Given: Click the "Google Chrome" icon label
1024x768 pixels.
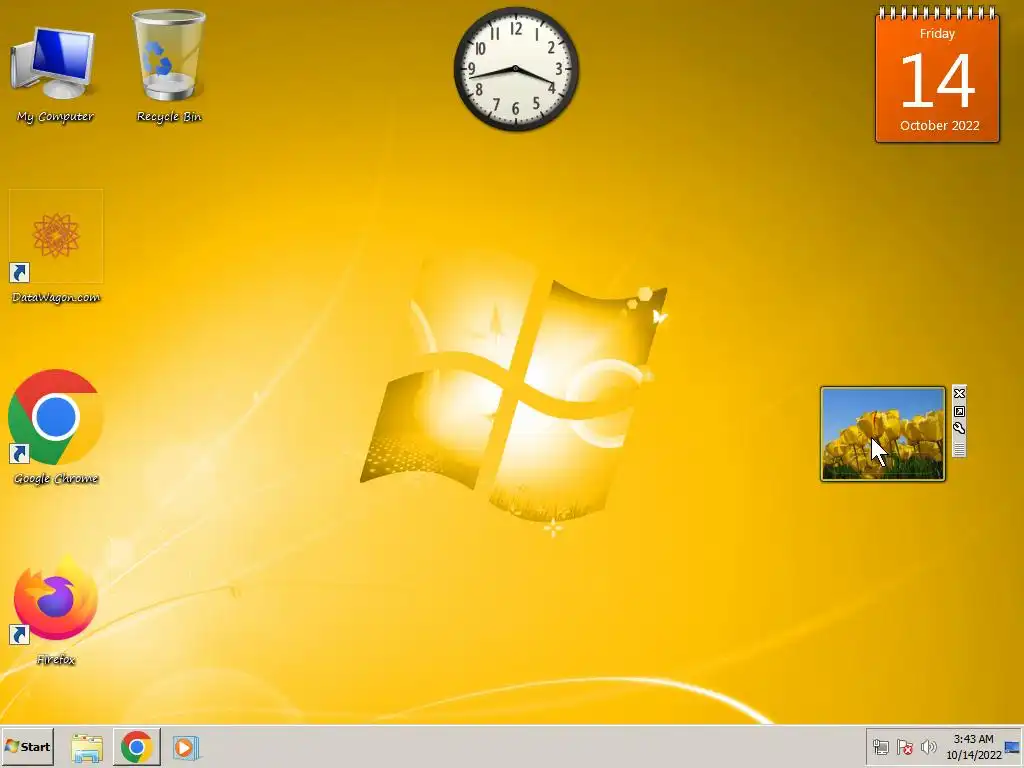Looking at the screenshot, I should (x=56, y=479).
